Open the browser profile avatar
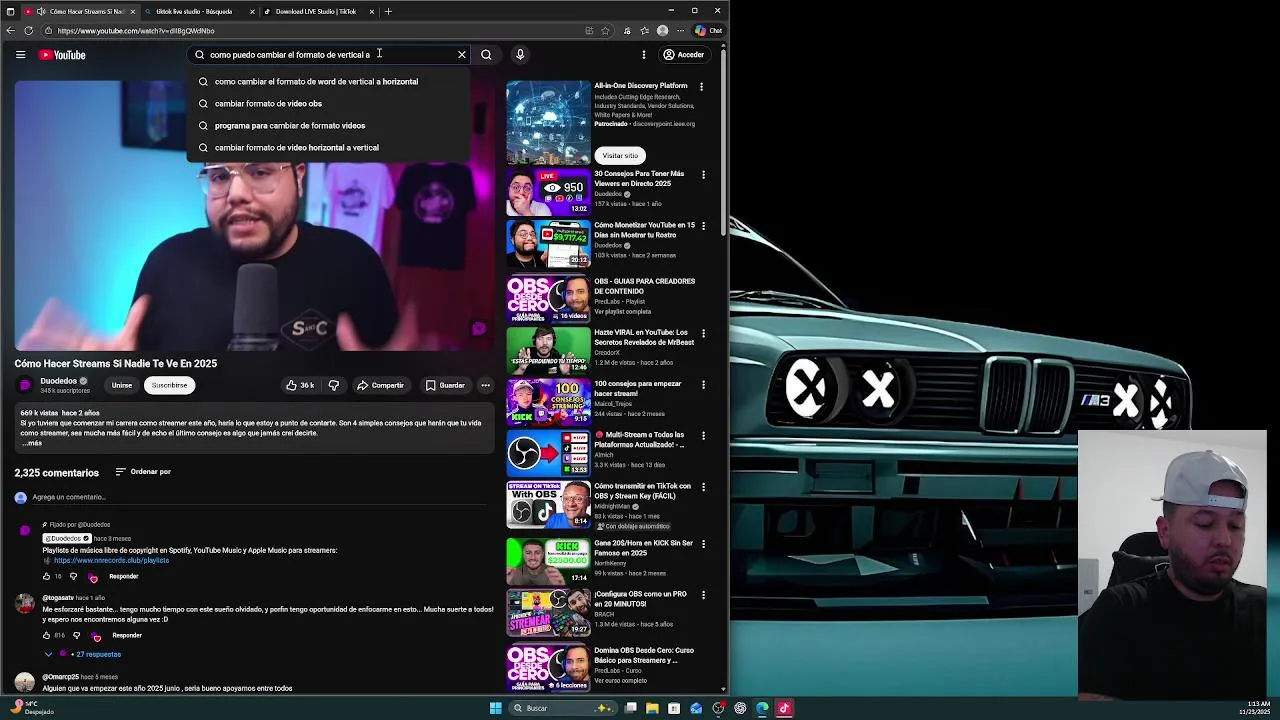This screenshot has height=720, width=1280. coord(662,30)
